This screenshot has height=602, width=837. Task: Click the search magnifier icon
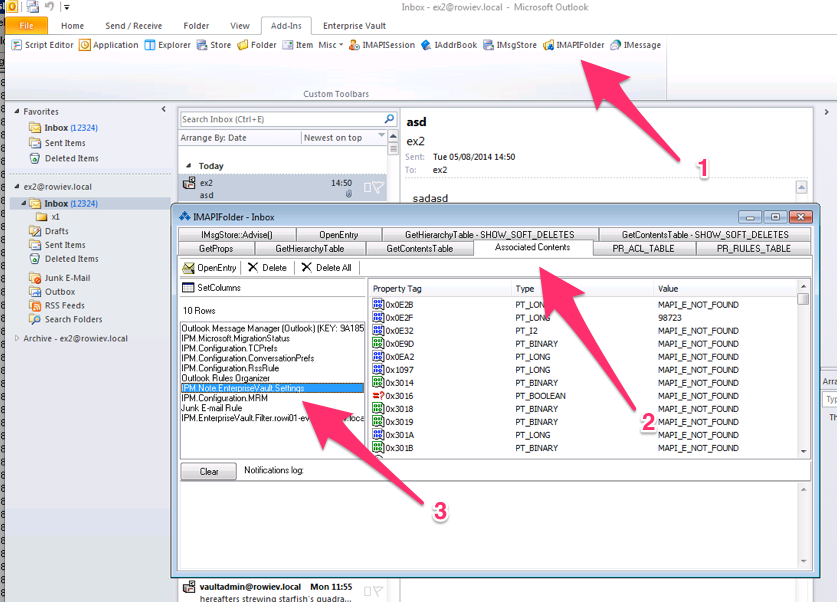click(390, 118)
